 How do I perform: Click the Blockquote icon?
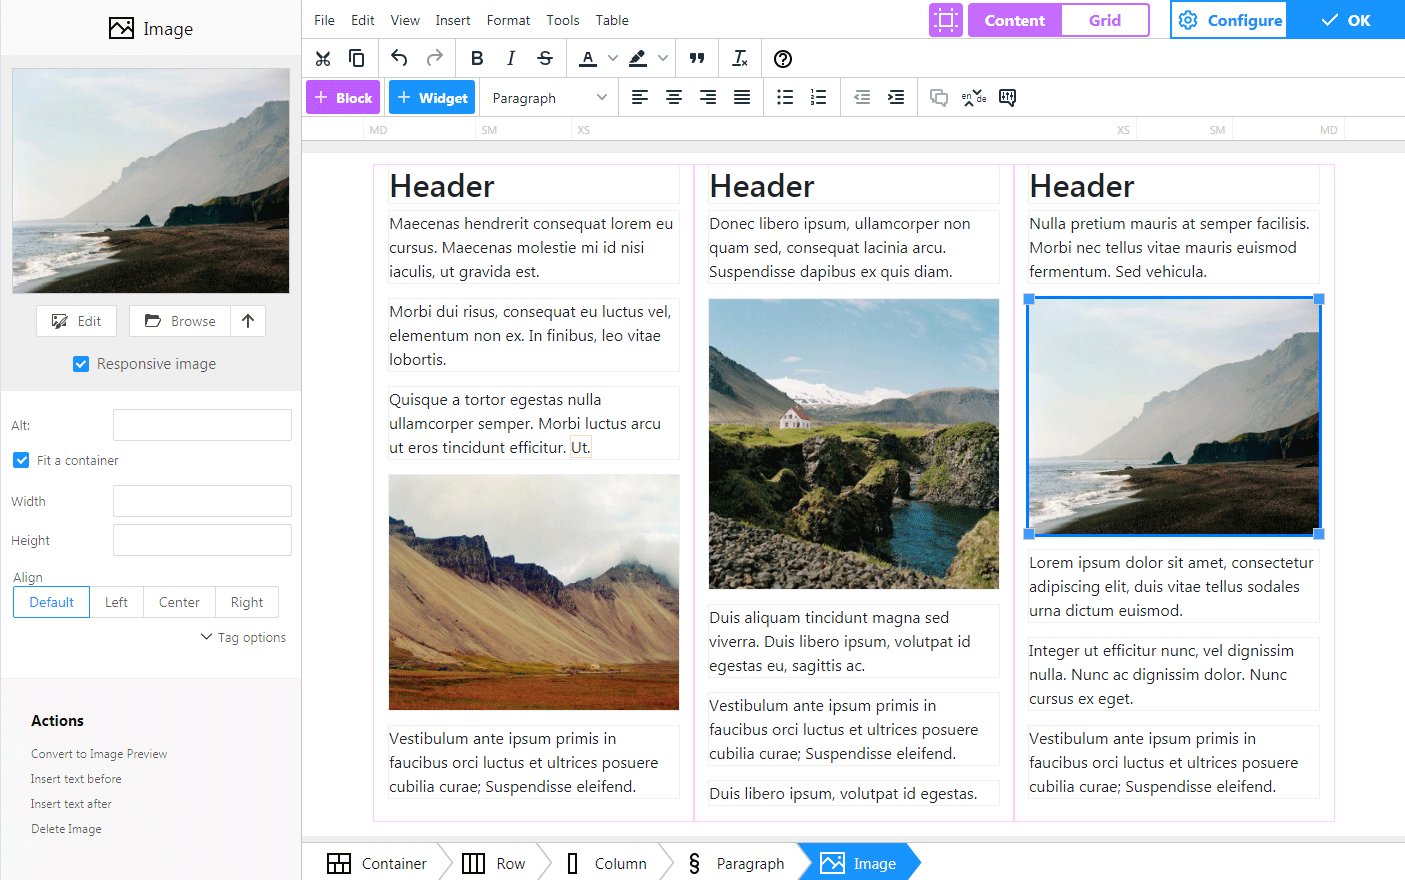697,58
